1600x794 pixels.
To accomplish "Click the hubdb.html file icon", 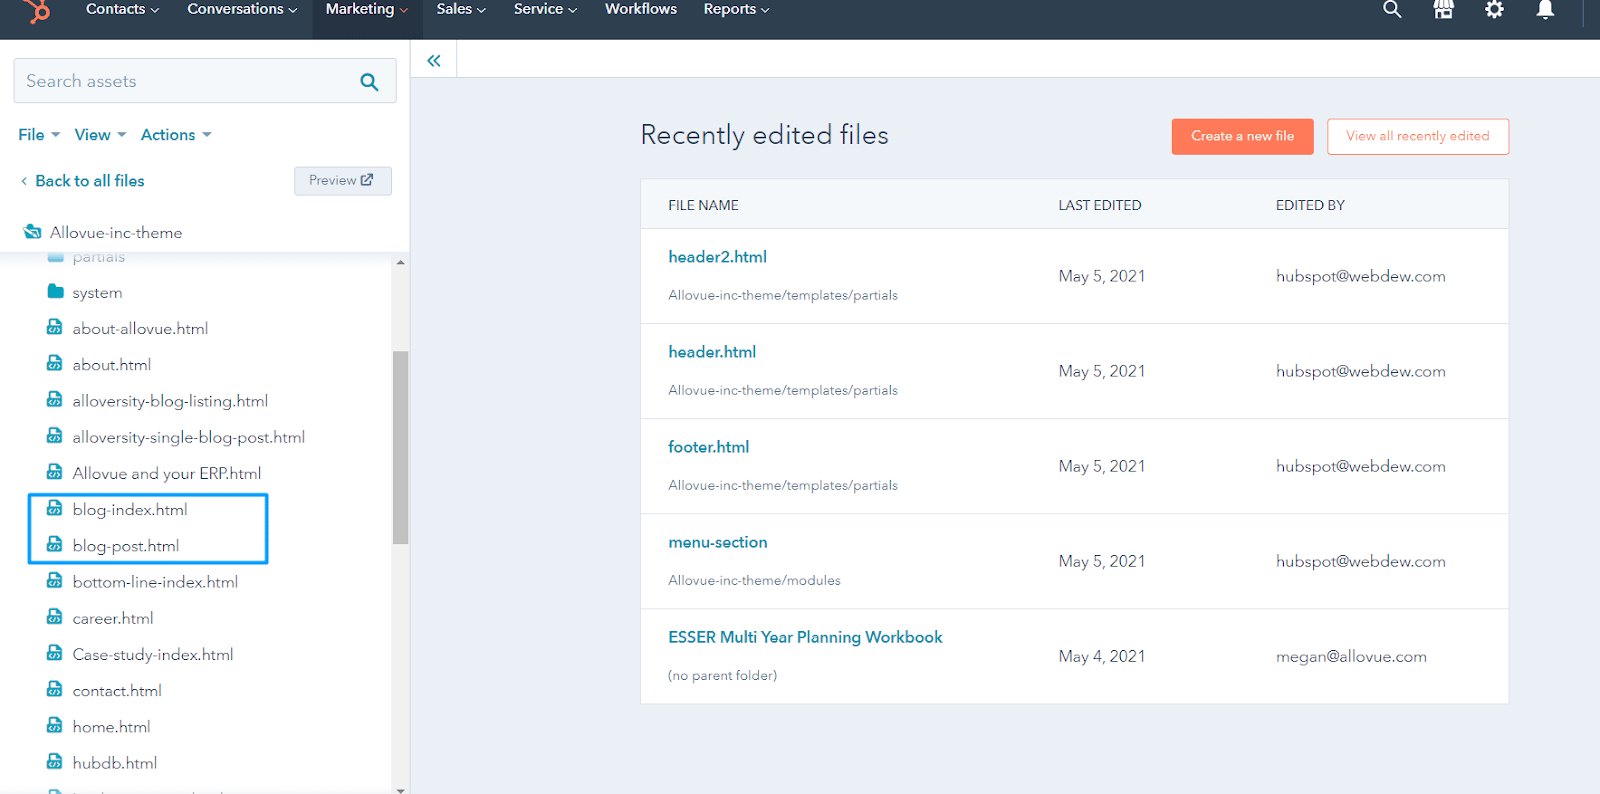I will pos(55,761).
